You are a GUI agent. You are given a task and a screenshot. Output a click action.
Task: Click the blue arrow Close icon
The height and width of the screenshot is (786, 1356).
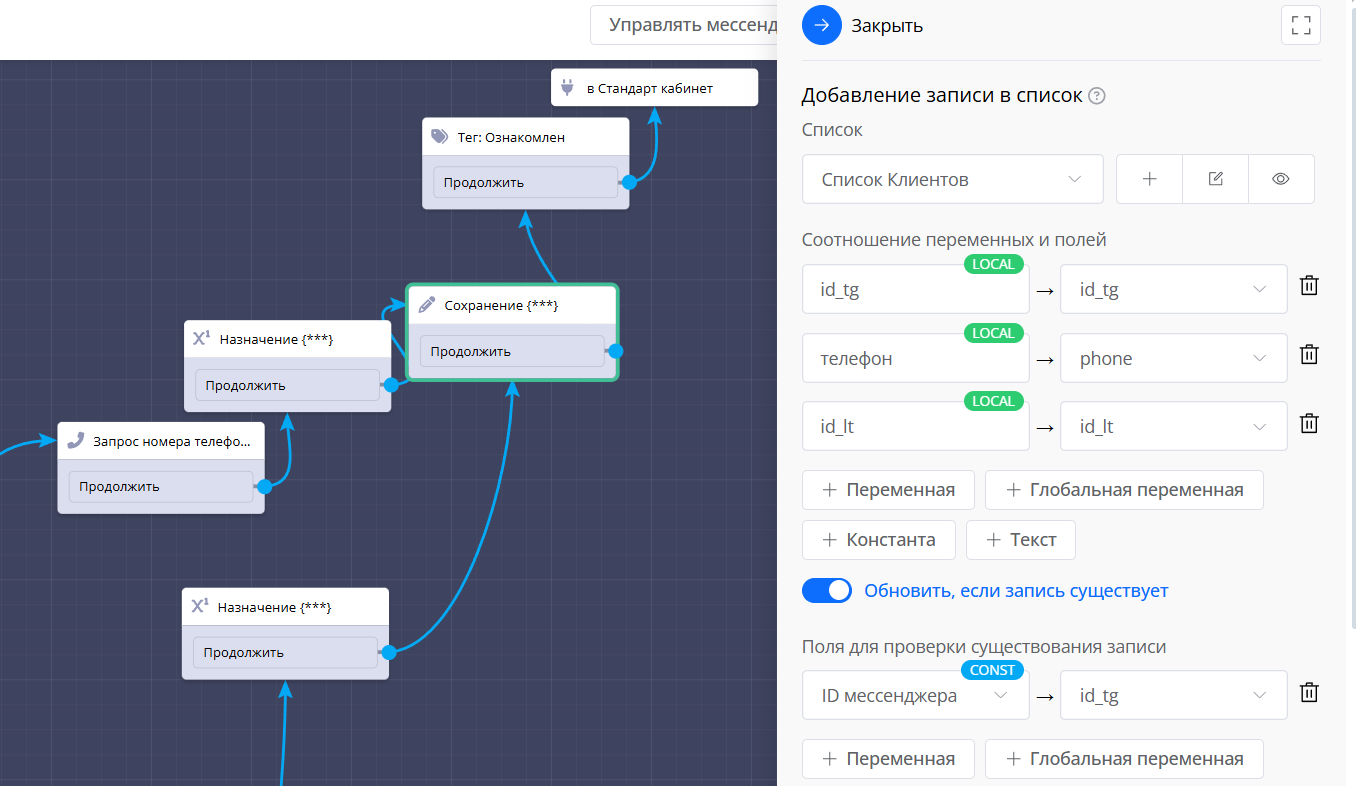(x=822, y=26)
